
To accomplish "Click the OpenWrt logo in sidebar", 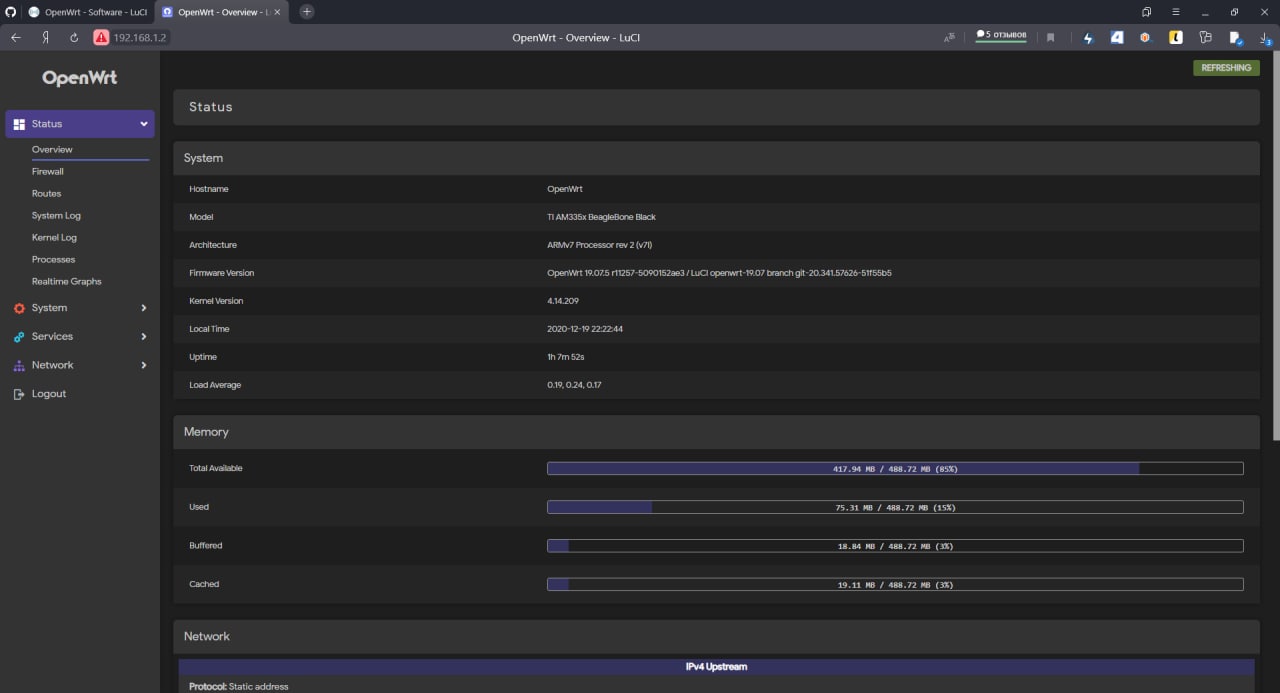I will click(80, 78).
